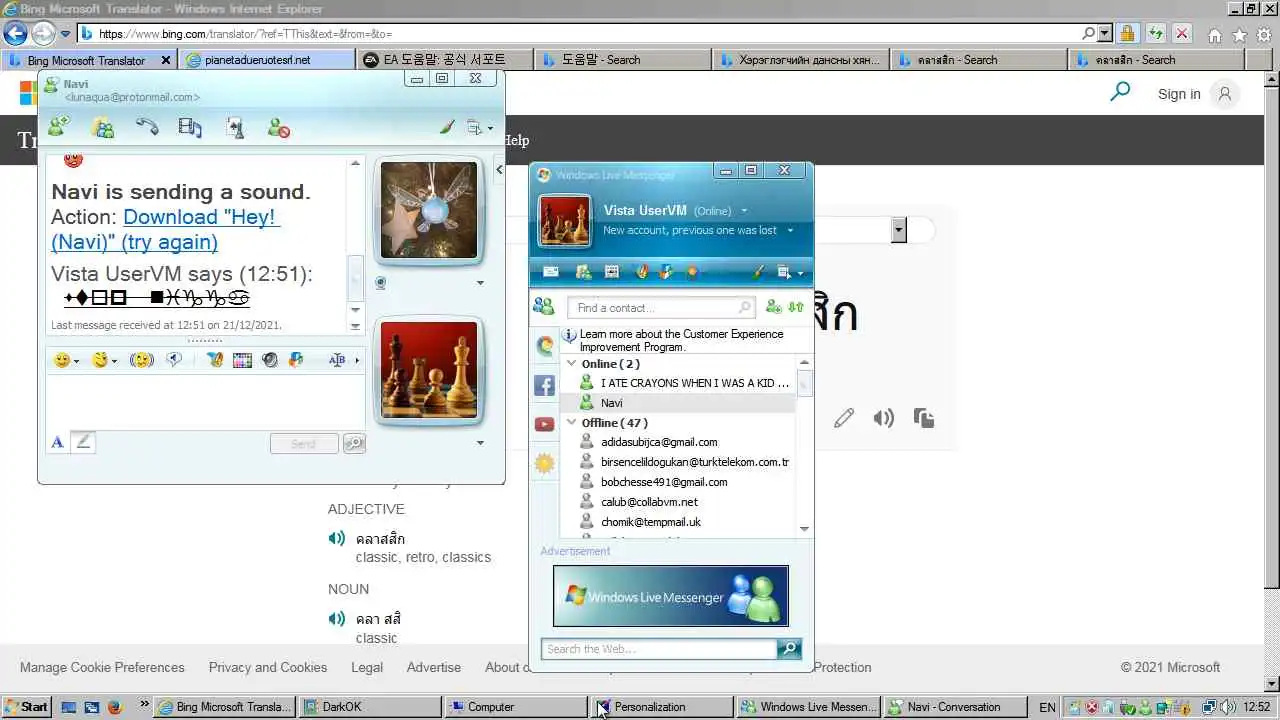This screenshot has height=720, width=1280.
Task: Click the pencil edit icon in translator
Action: (844, 418)
